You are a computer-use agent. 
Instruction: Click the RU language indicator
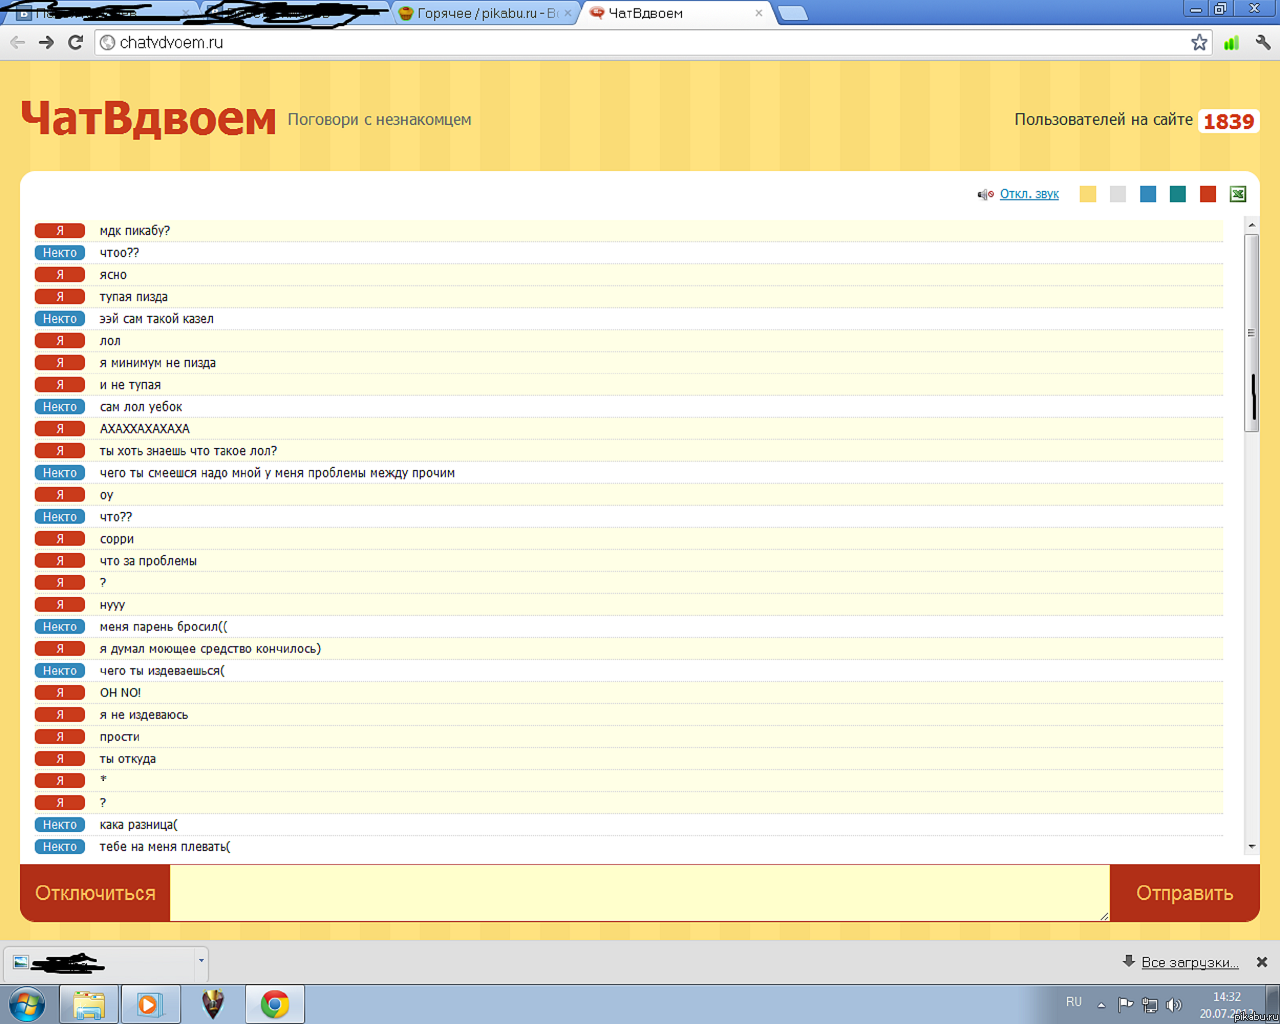(x=1073, y=1002)
